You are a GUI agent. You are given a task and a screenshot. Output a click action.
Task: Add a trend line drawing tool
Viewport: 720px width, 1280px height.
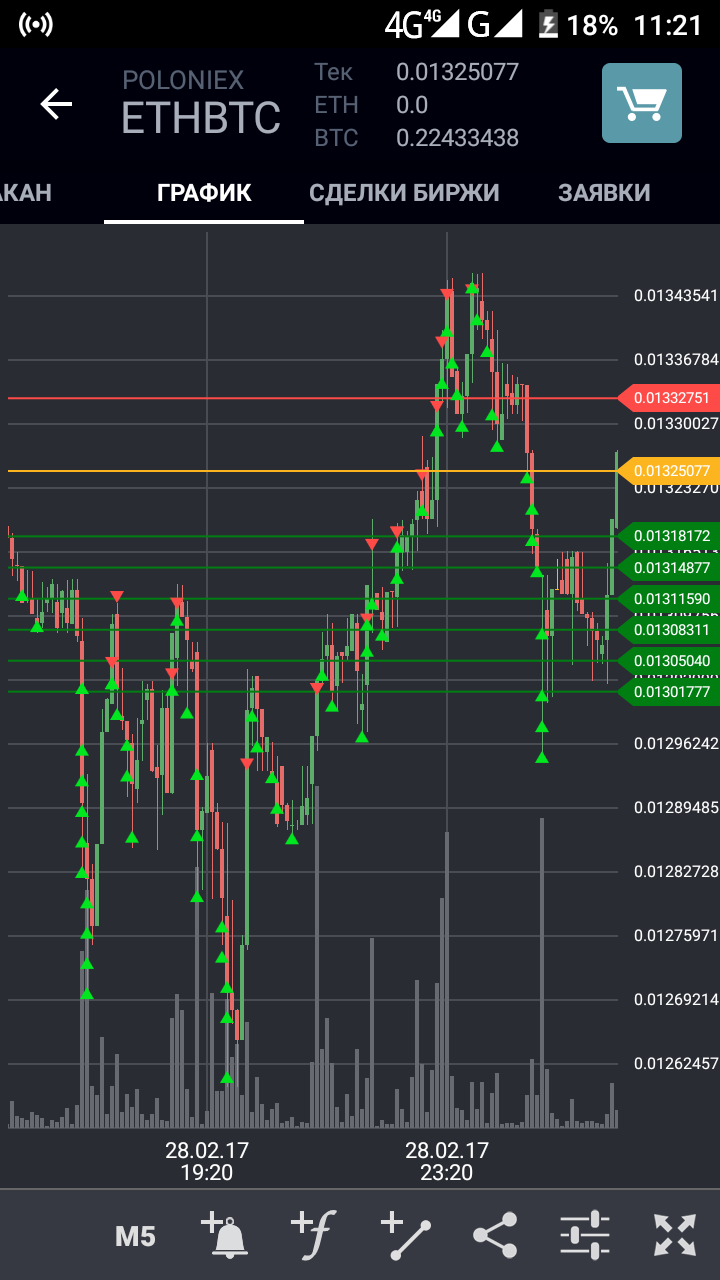pos(405,1235)
